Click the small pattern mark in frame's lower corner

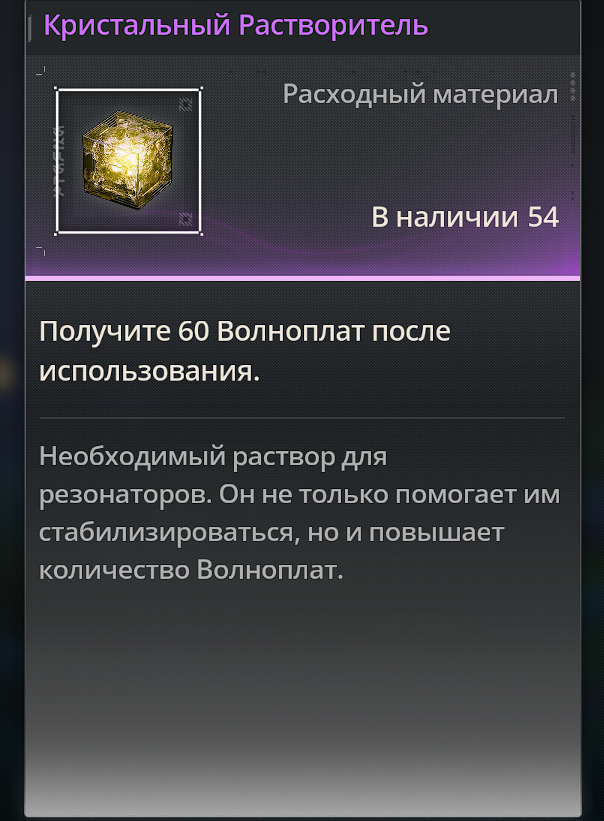point(185,219)
